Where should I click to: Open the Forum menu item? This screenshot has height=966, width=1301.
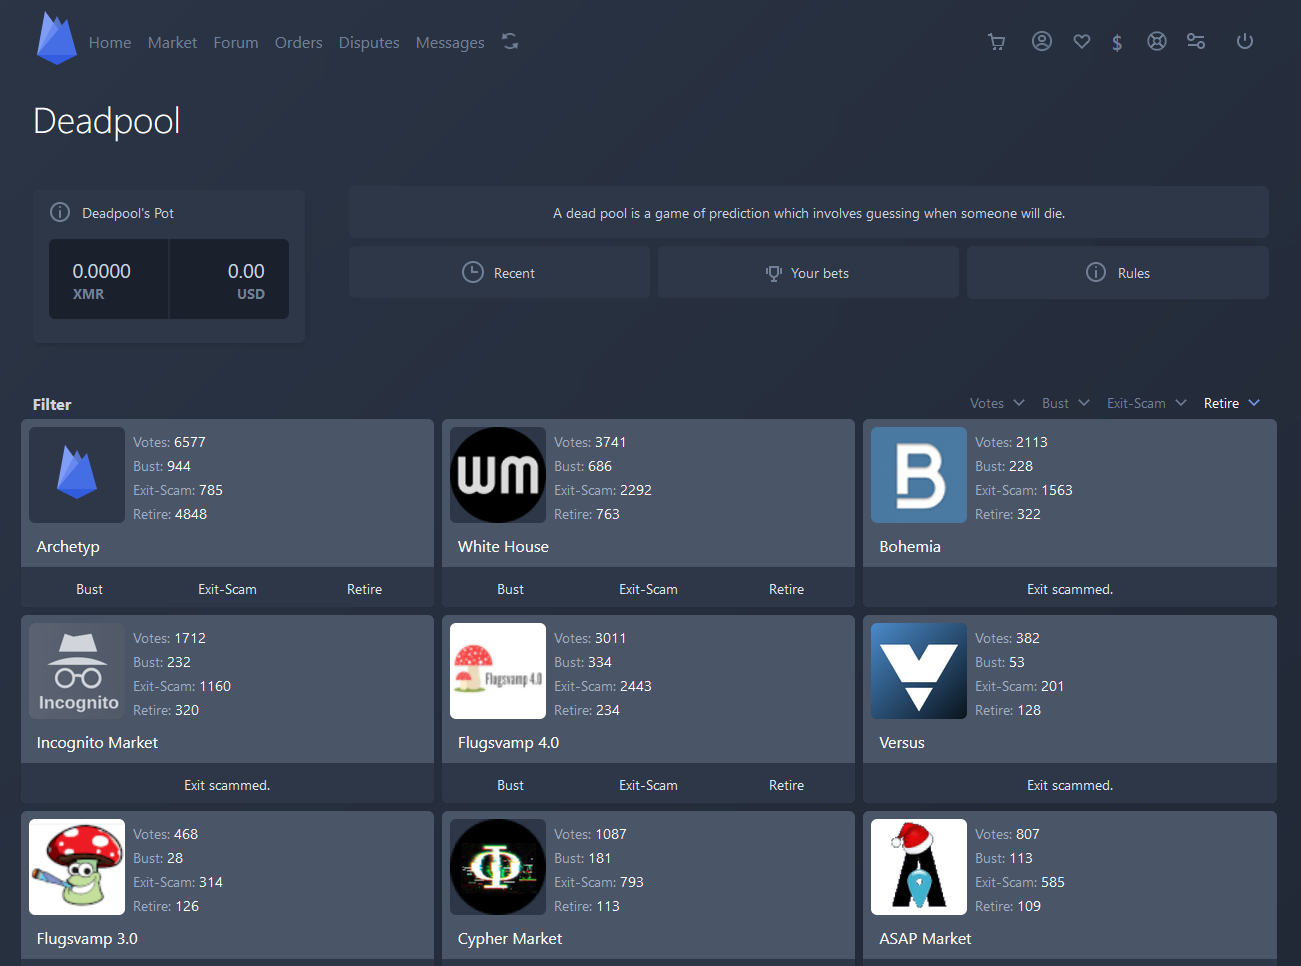pos(235,43)
